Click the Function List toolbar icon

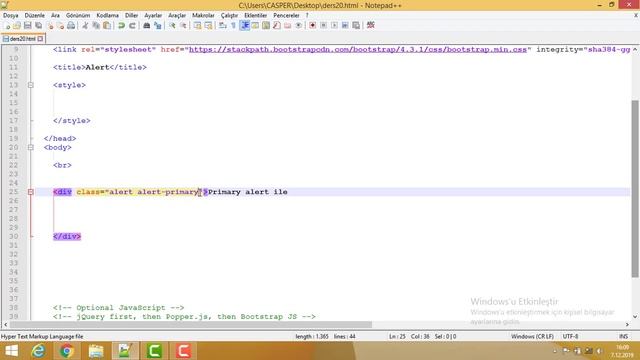[277, 25]
